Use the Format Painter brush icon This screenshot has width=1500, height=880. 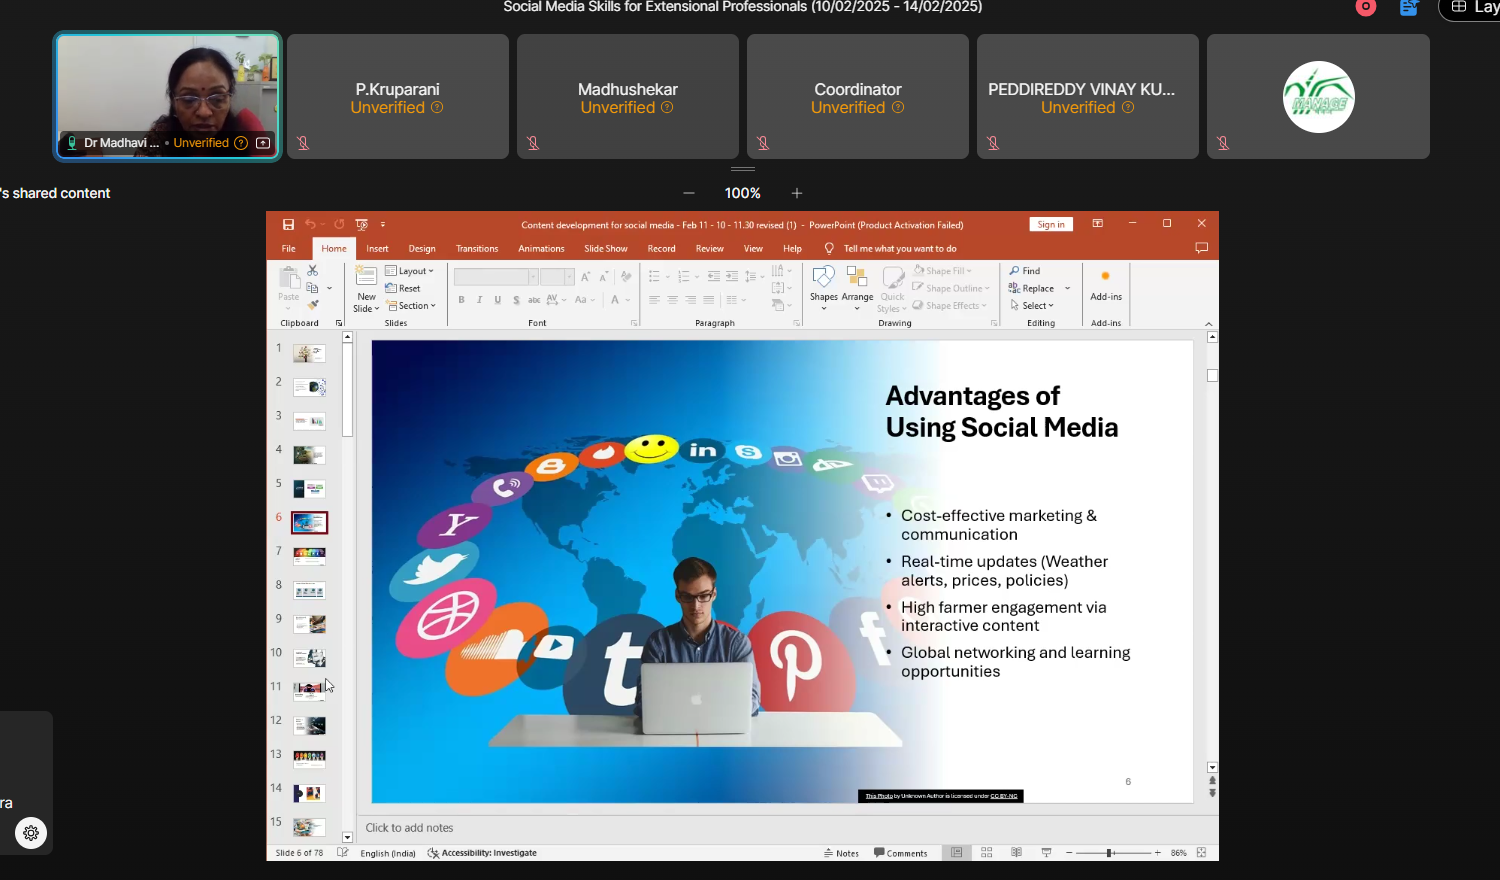(x=312, y=305)
